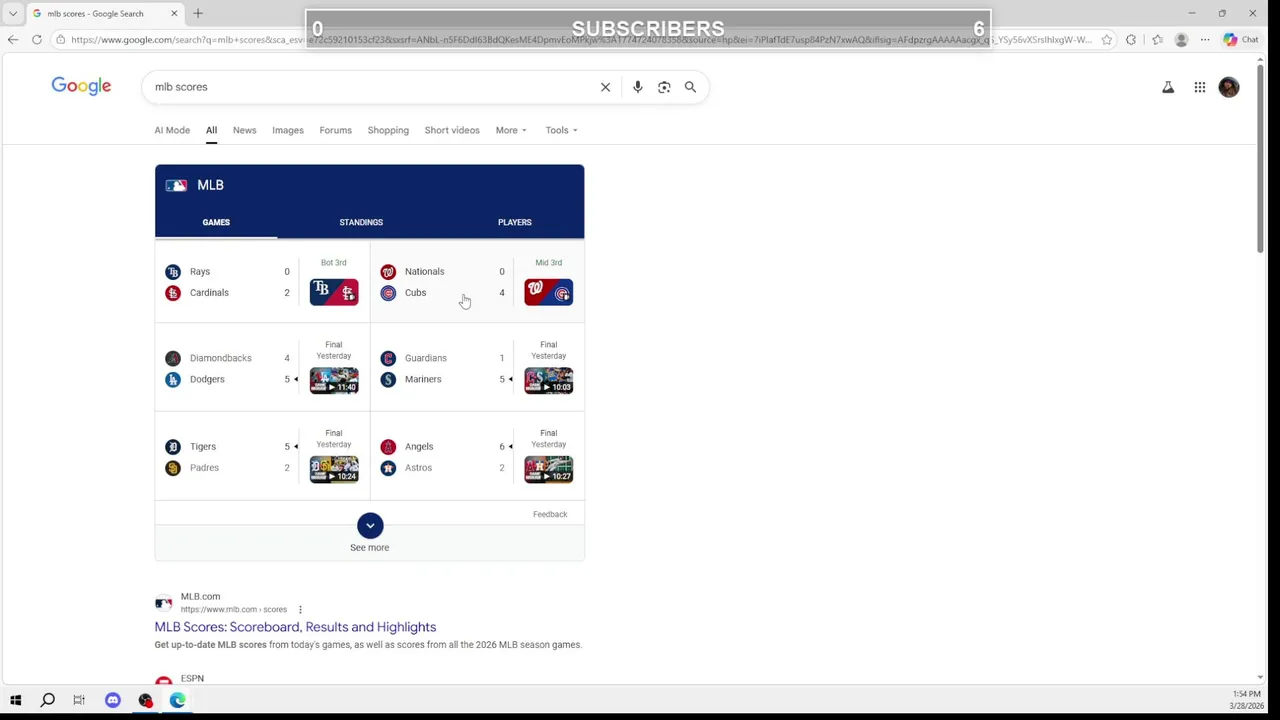Open the Tools dropdown

pyautogui.click(x=561, y=130)
